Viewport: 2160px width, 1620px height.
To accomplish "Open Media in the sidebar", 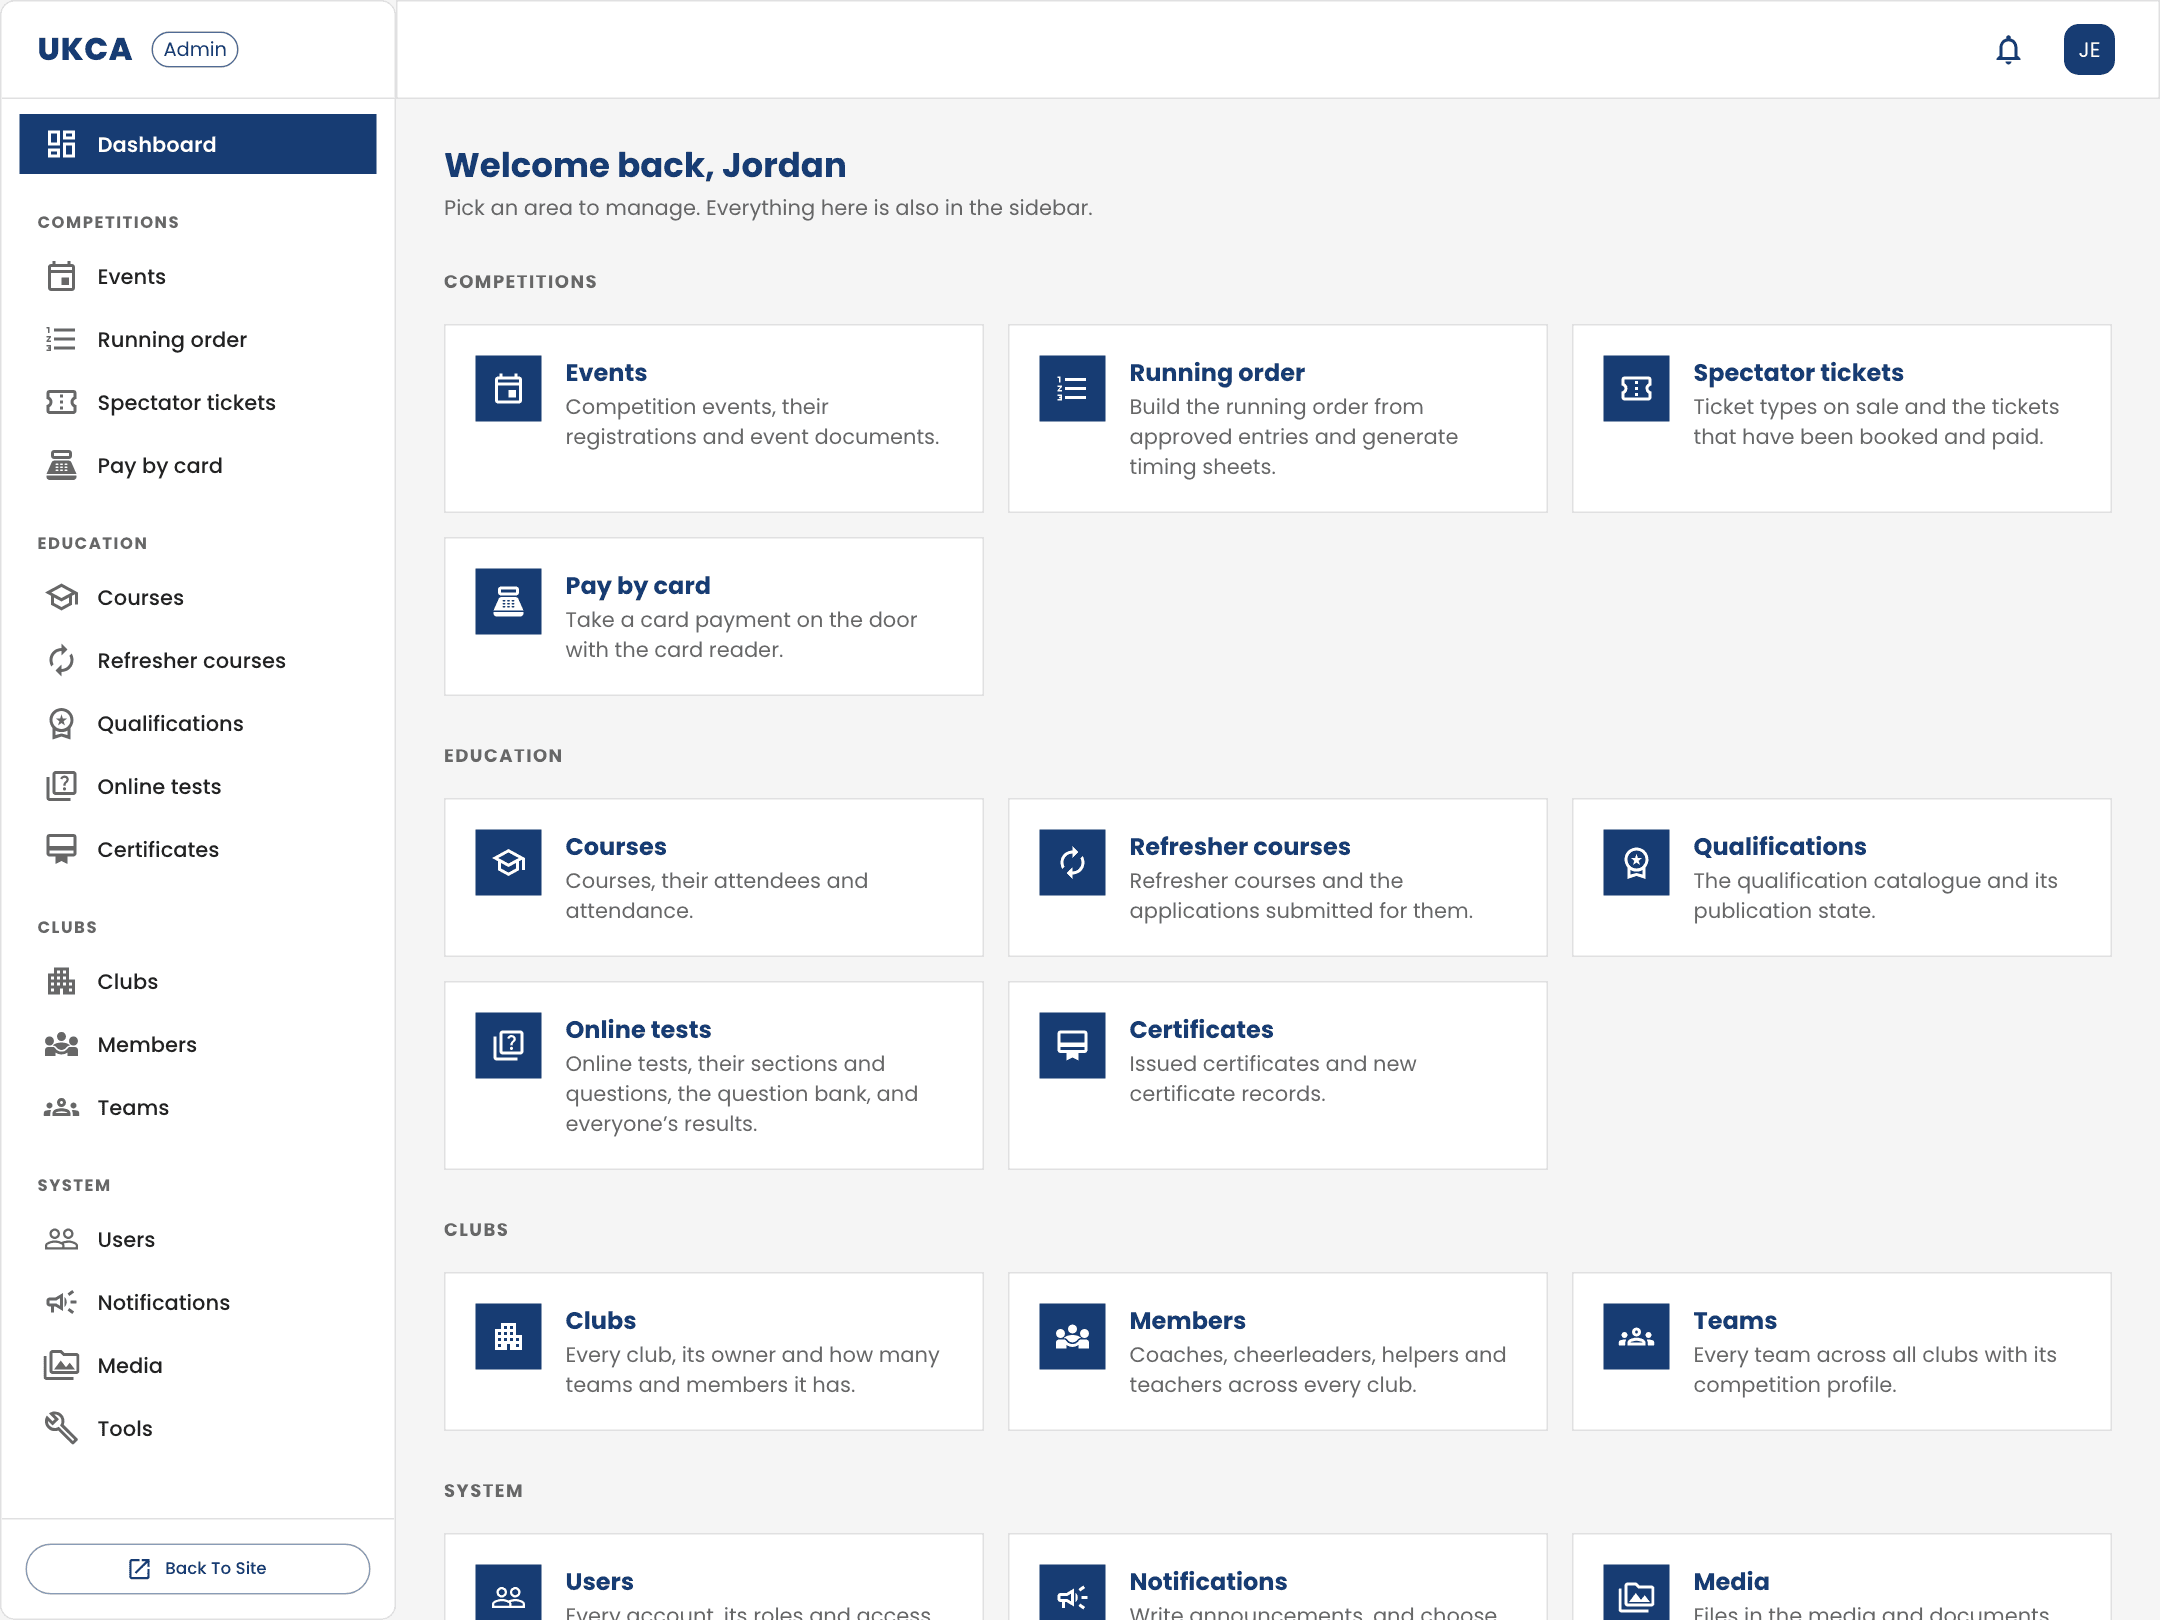I will [x=198, y=1365].
